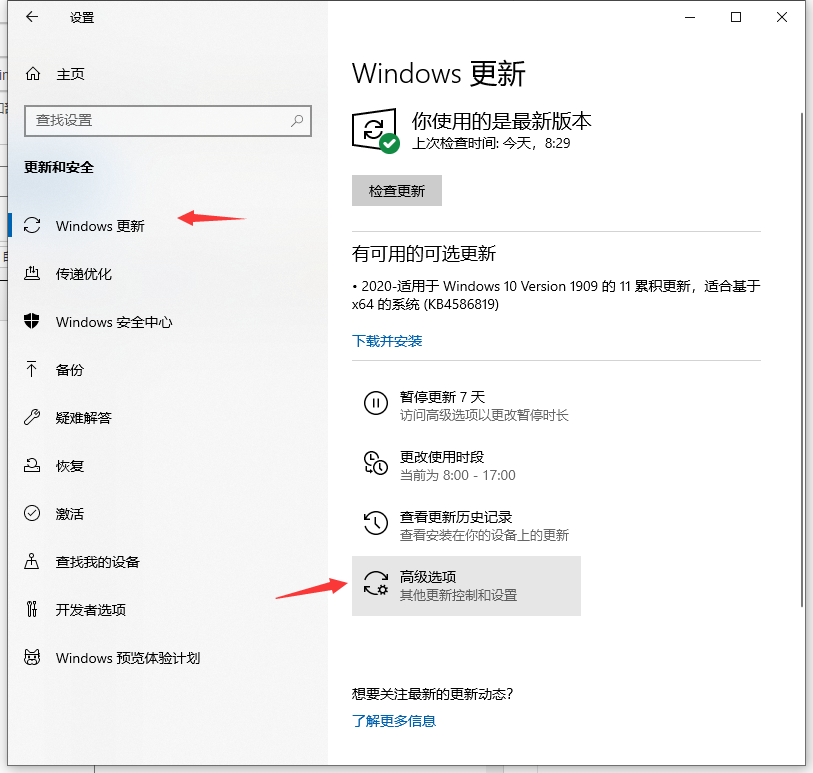
Task: Click the search magnifier icon
Action: (x=297, y=121)
